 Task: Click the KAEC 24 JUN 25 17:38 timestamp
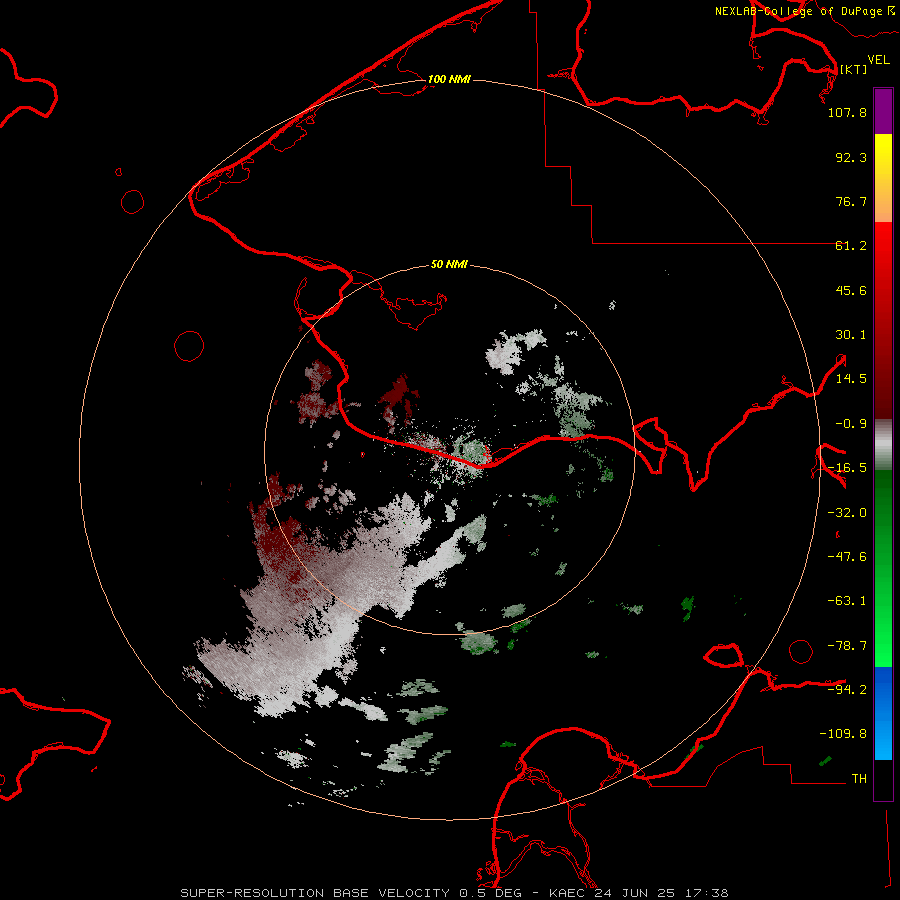point(639,893)
